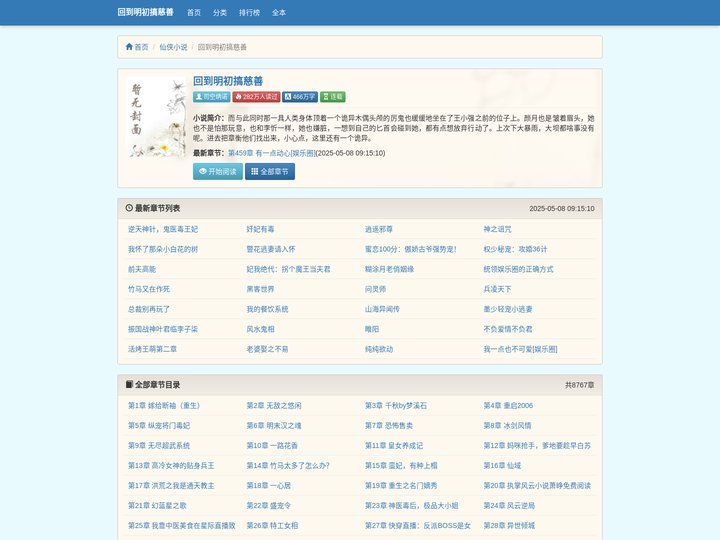This screenshot has height=540, width=720.
Task: Open chapter 第28章 异世倾城
Action: 509,526
